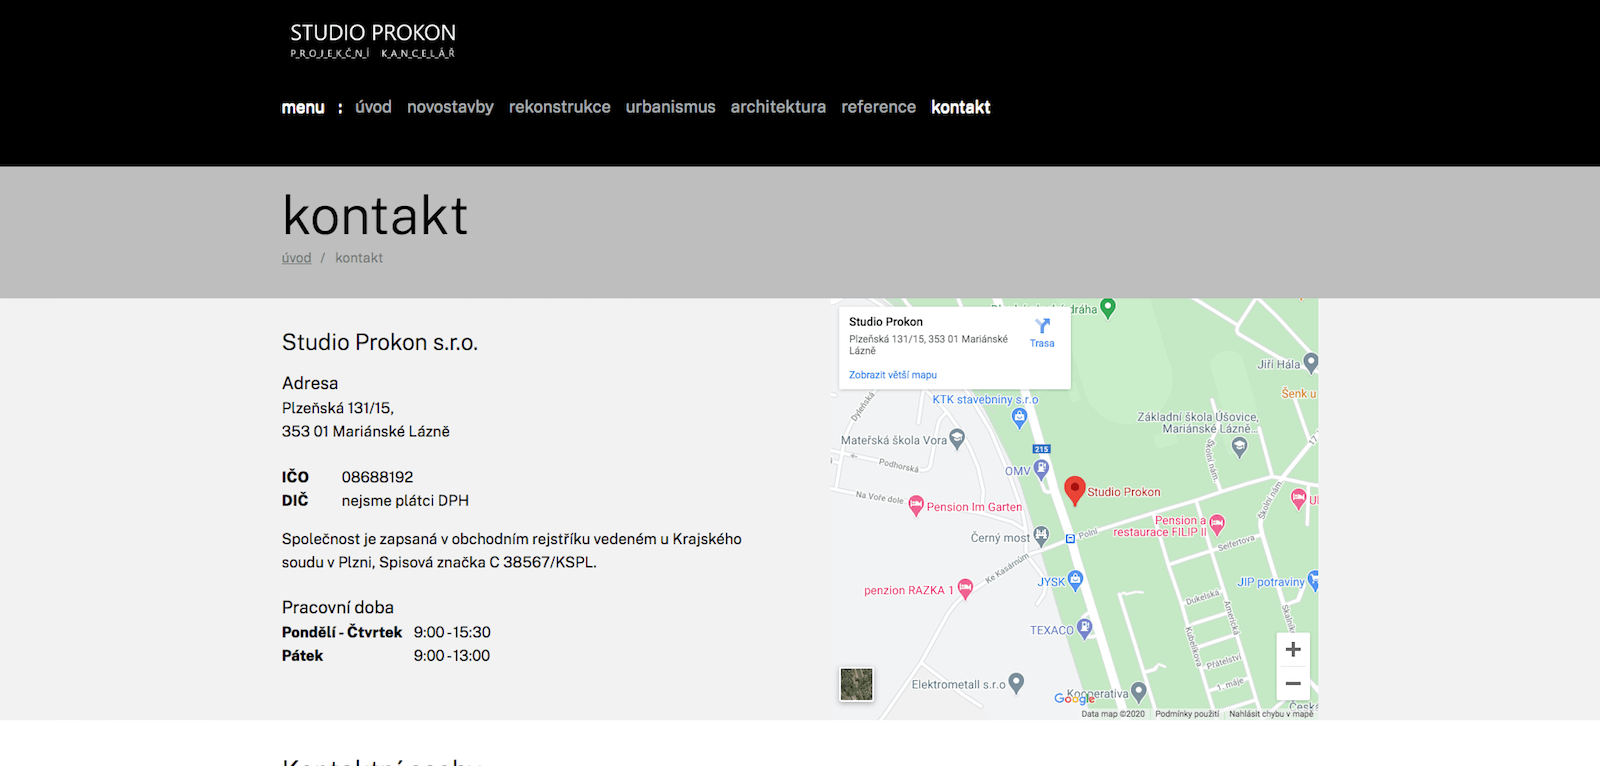1600x766 pixels.
Task: Open Nahlásit chybu v mapě link
Action: click(x=1271, y=714)
